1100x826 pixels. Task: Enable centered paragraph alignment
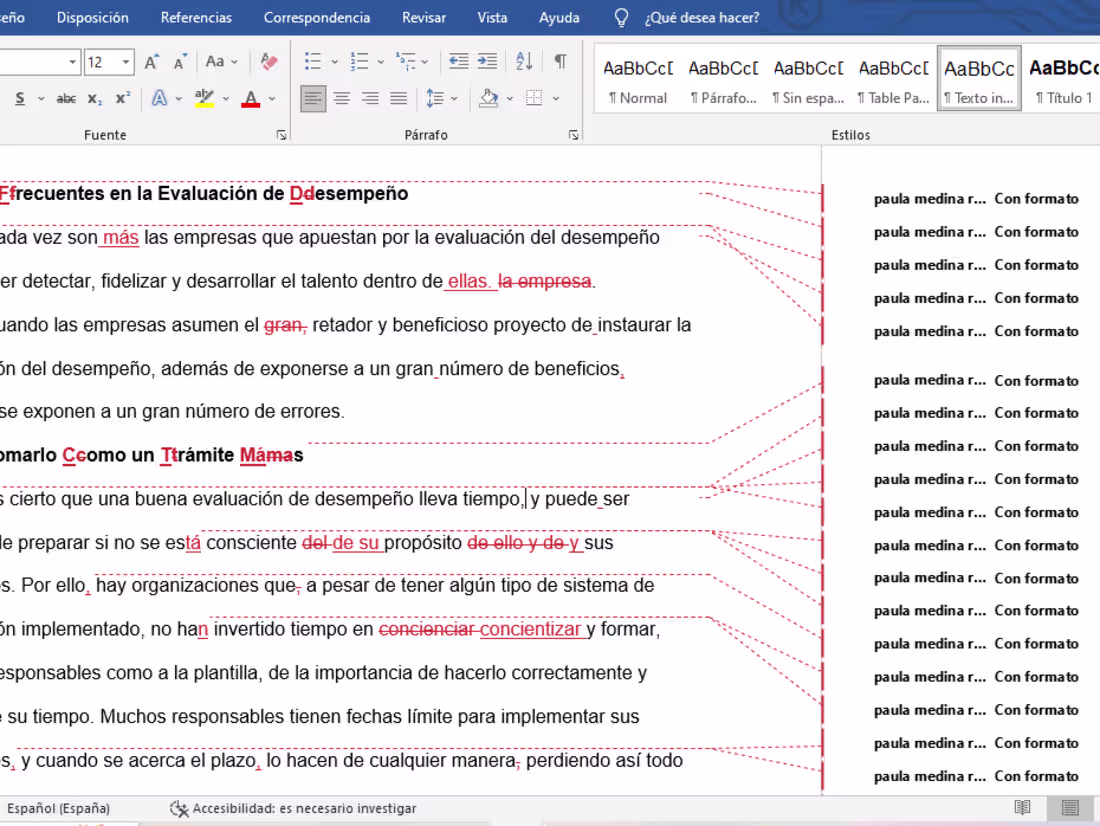pos(341,98)
